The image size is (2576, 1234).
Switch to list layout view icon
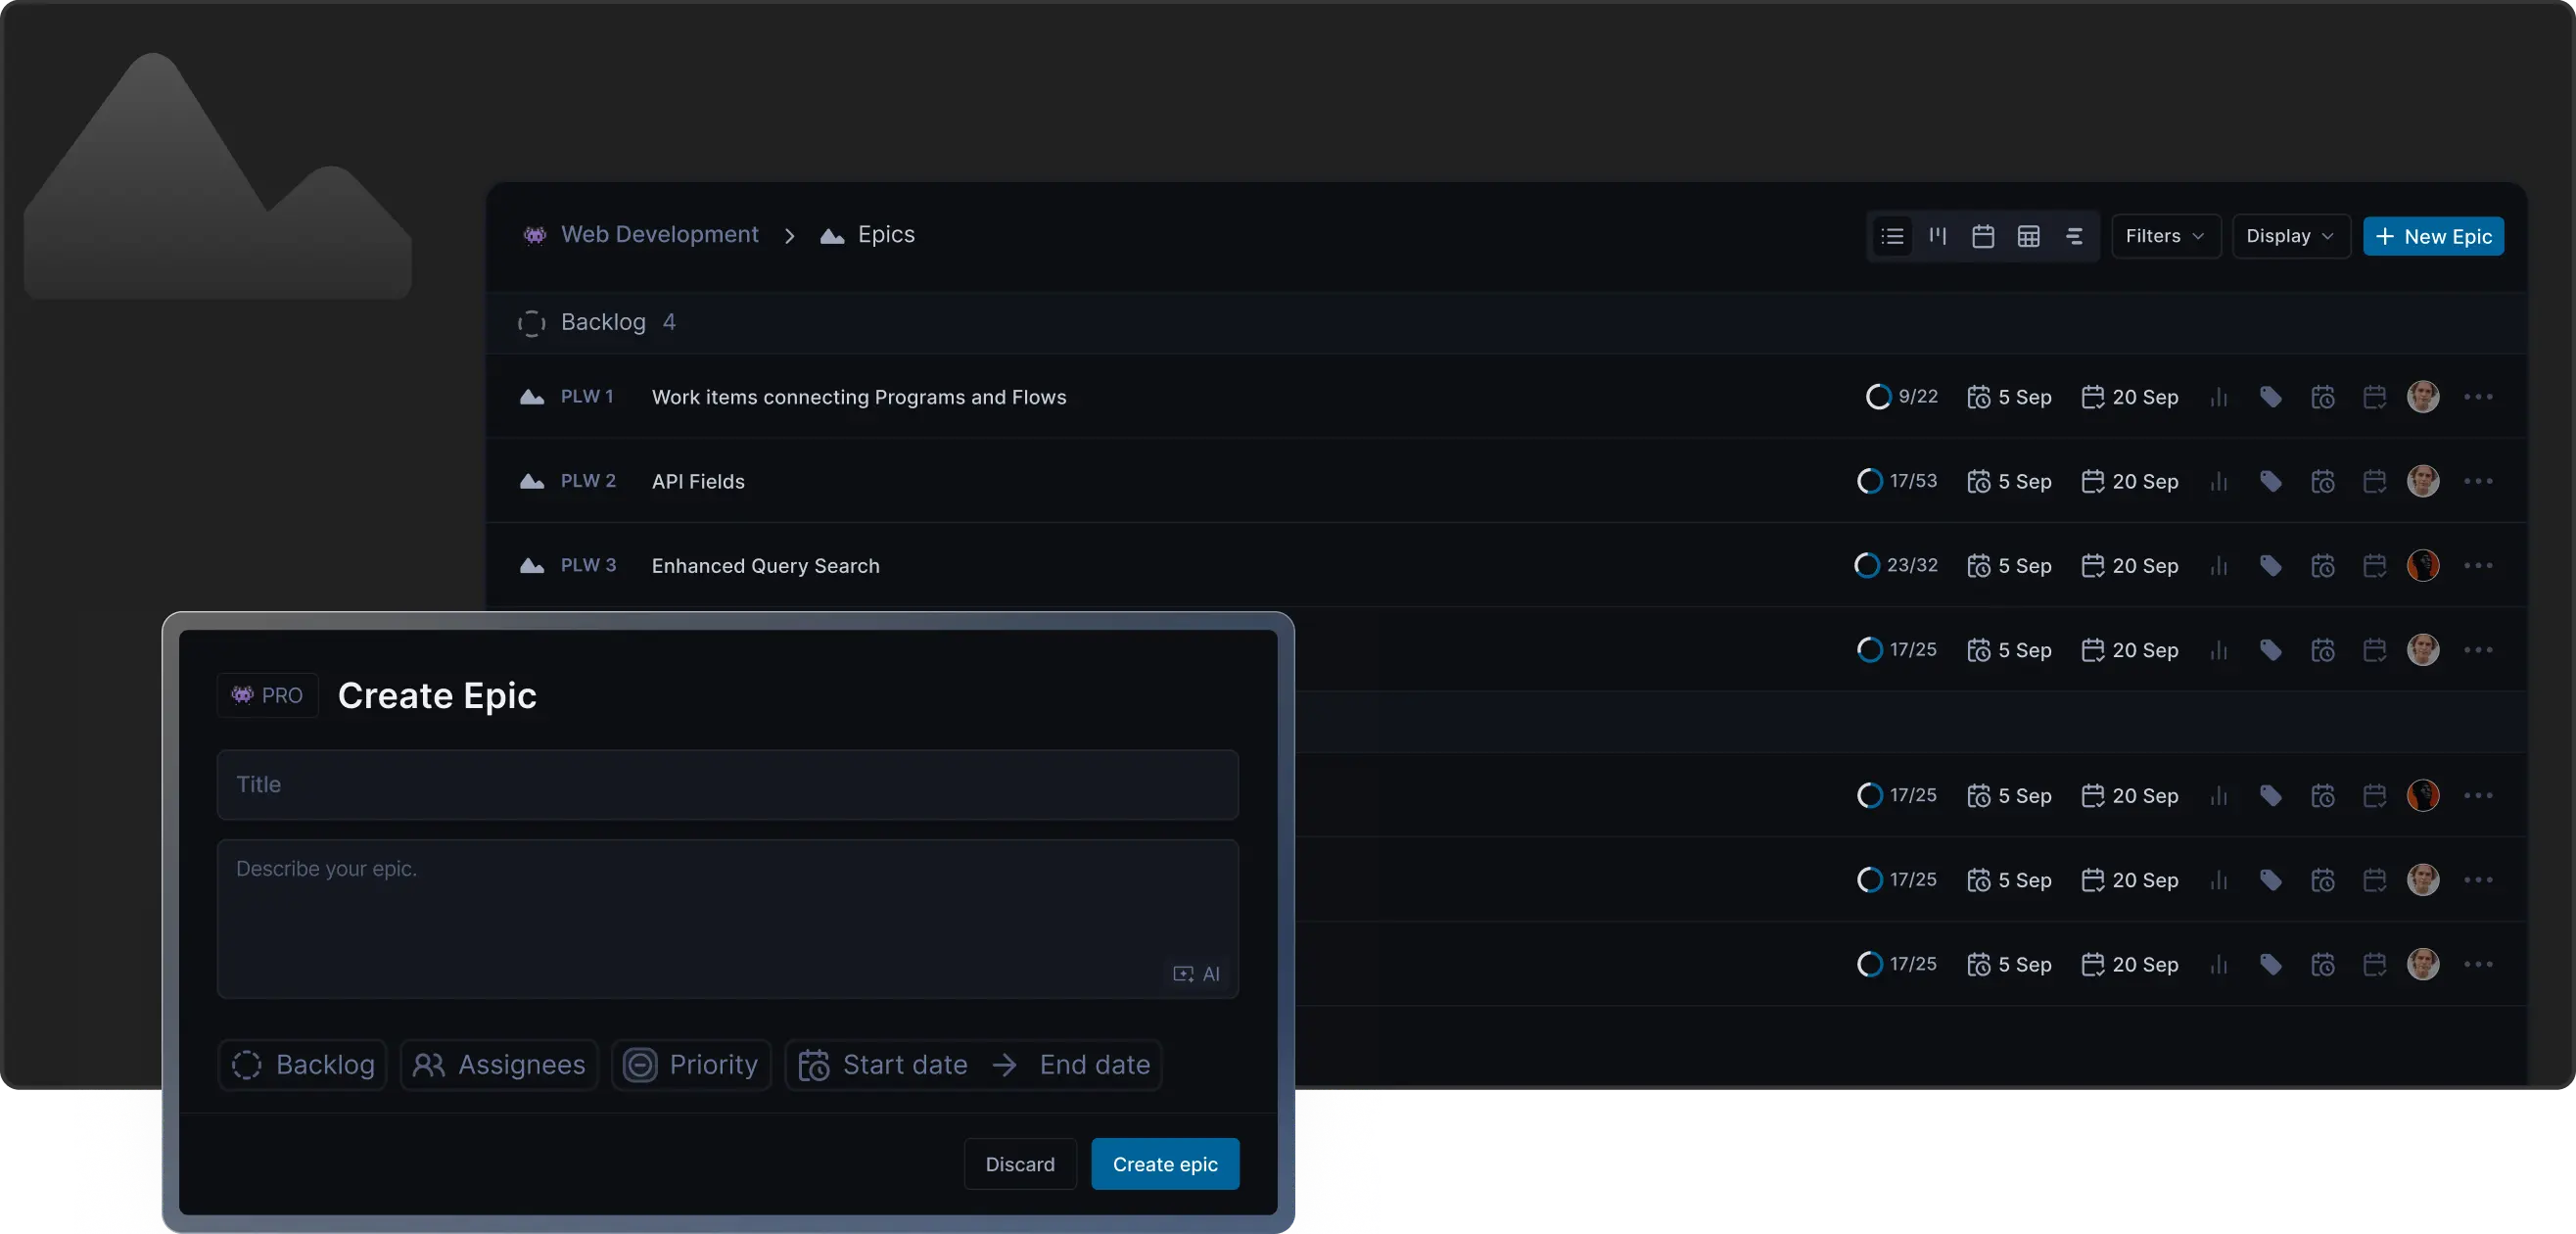(1892, 236)
